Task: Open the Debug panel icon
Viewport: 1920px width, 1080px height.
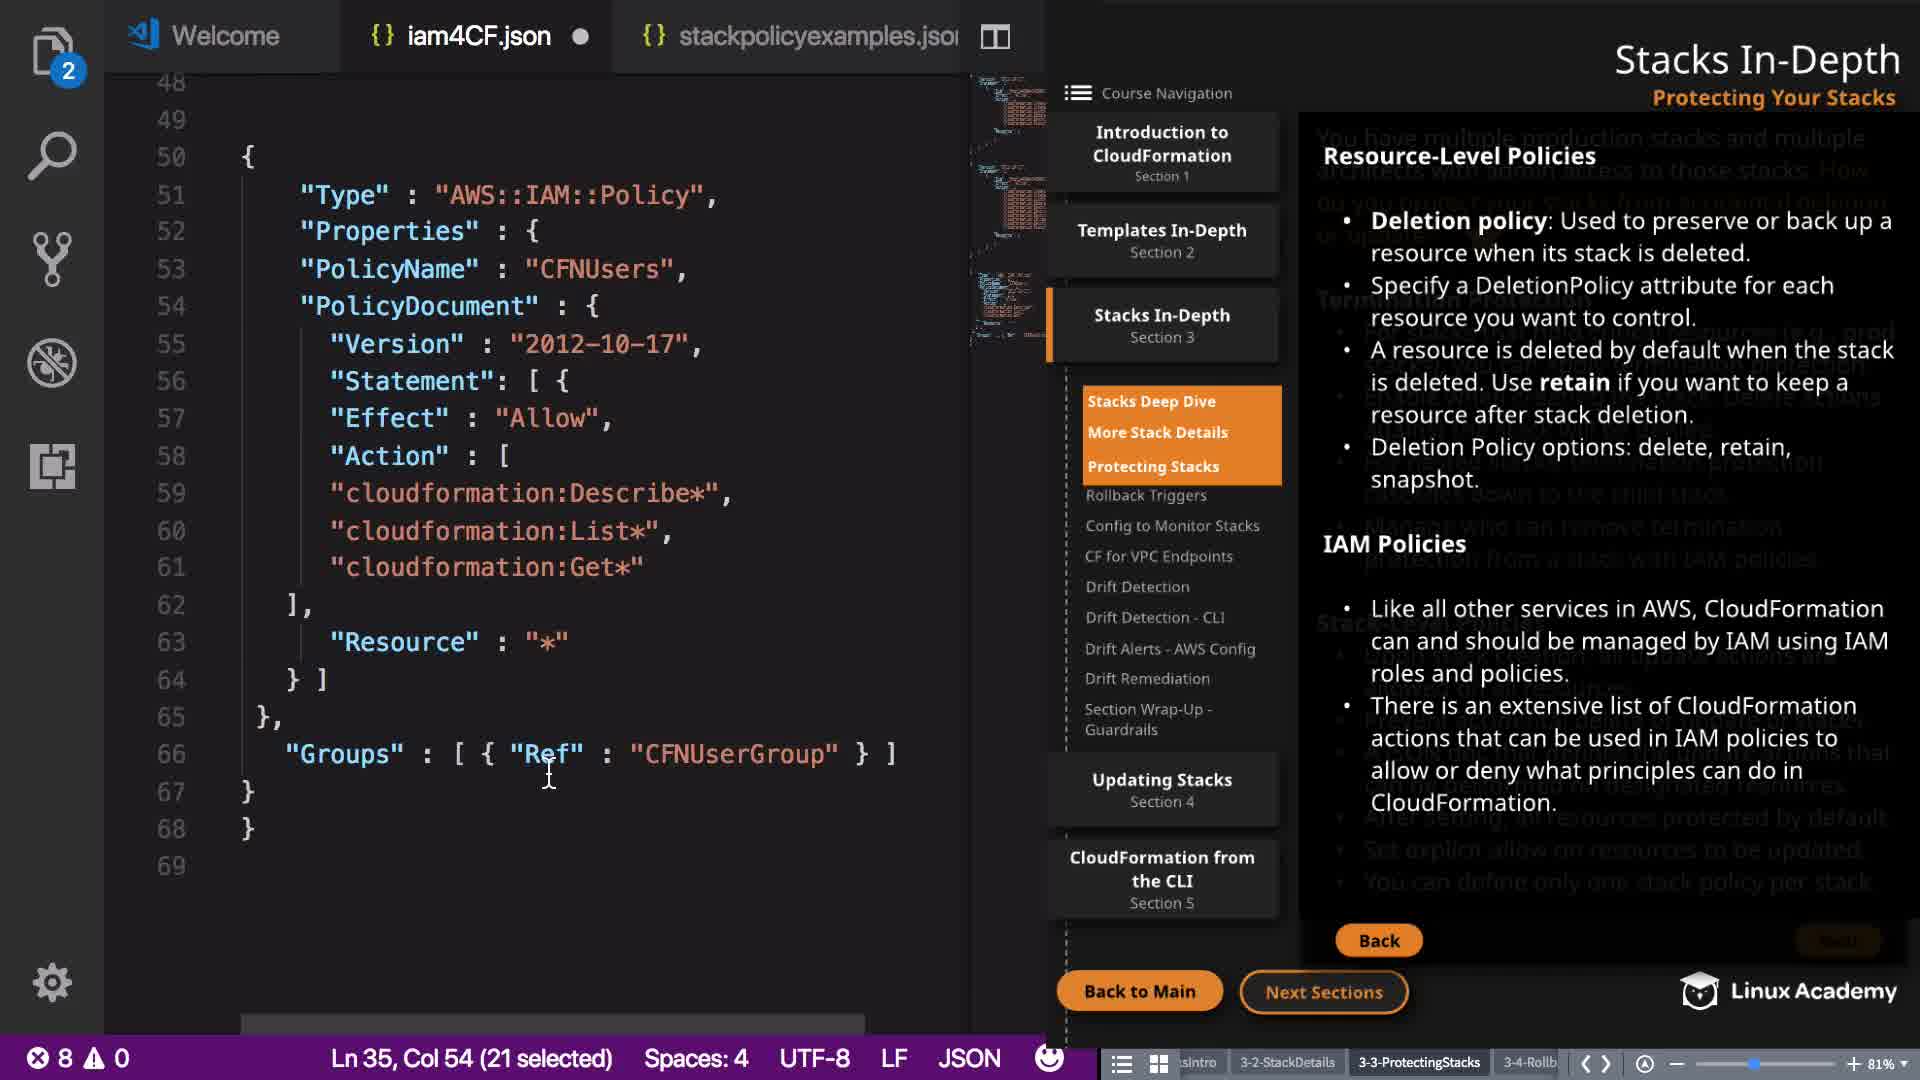Action: (51, 362)
